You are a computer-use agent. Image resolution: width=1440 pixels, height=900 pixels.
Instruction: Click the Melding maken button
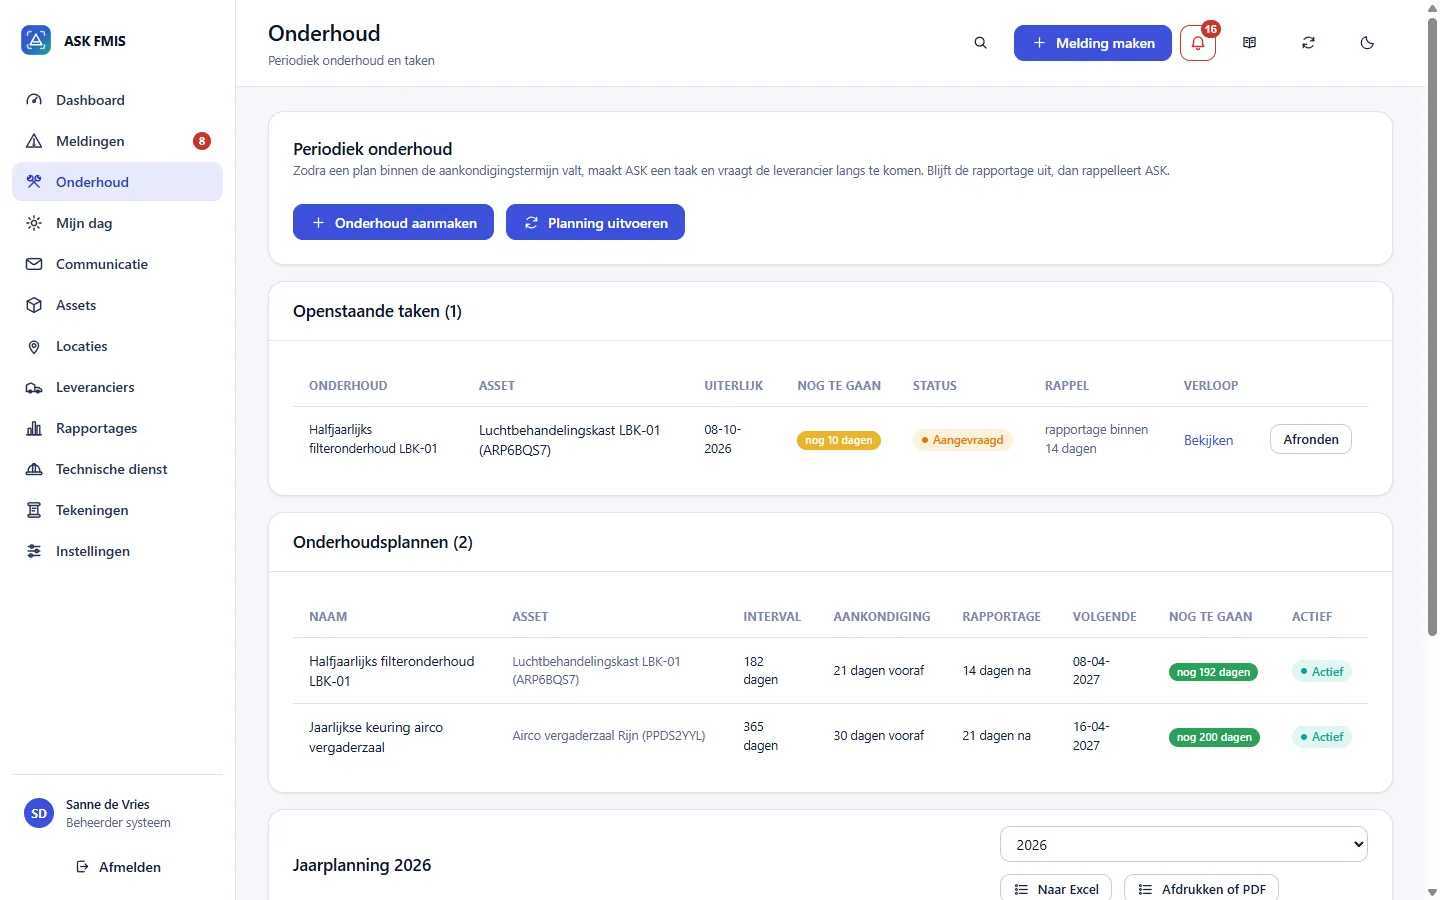coord(1093,43)
